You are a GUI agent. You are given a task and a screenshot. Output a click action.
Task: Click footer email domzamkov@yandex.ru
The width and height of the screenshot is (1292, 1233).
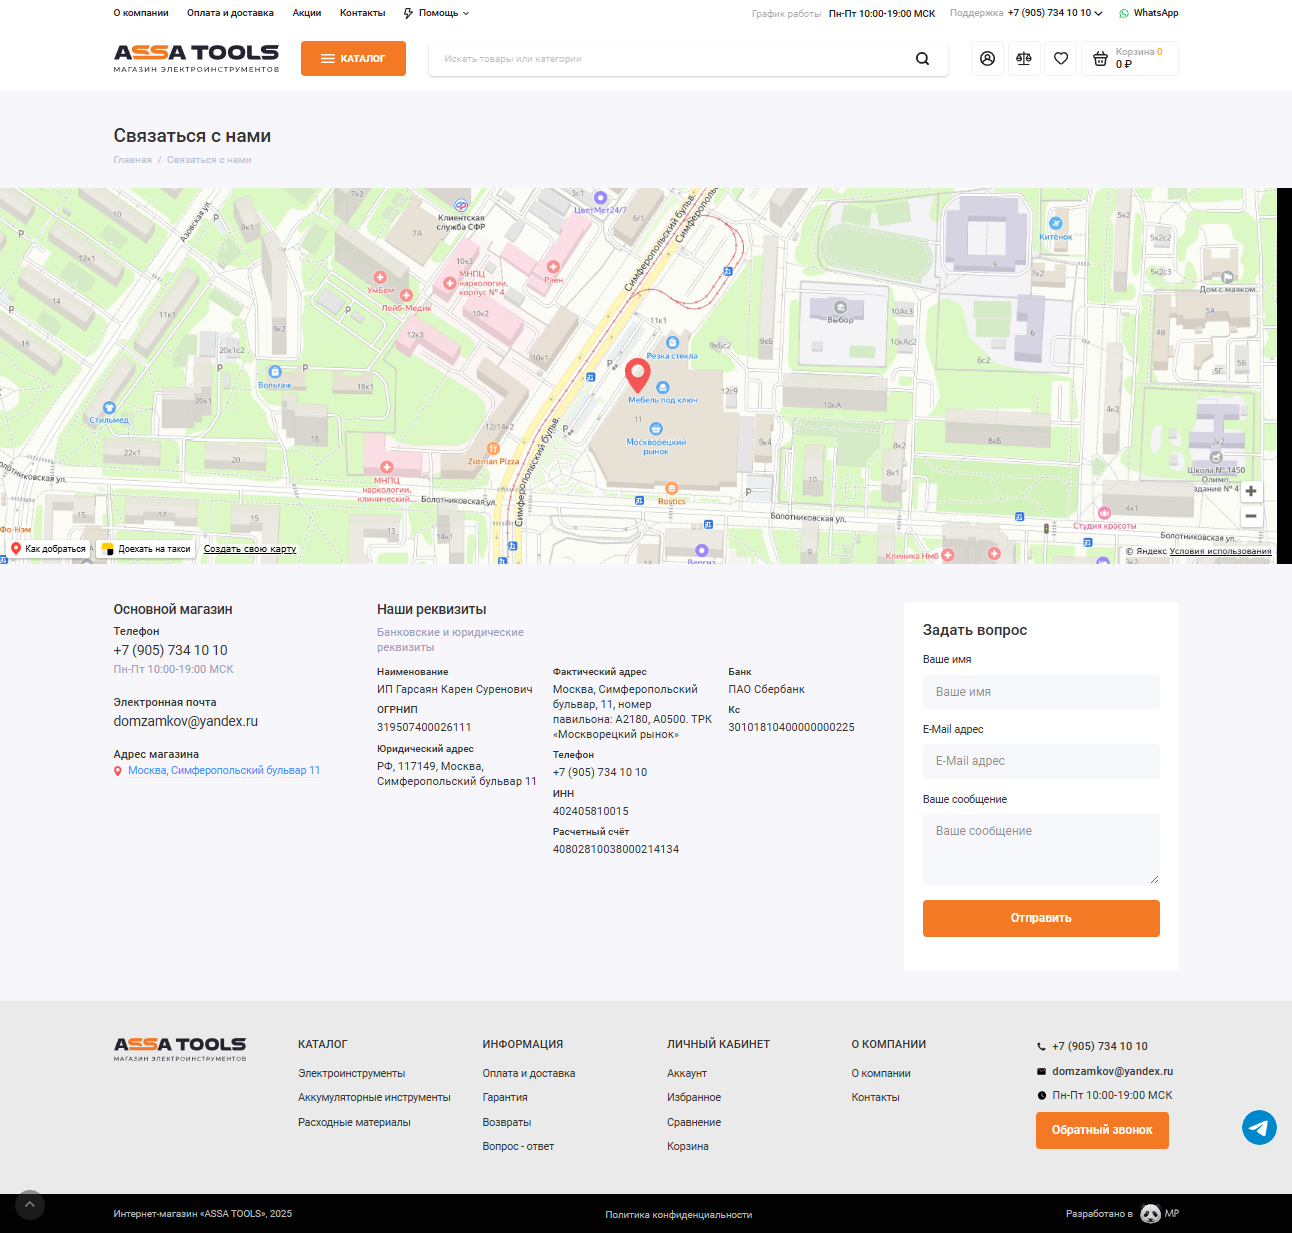click(1112, 1071)
